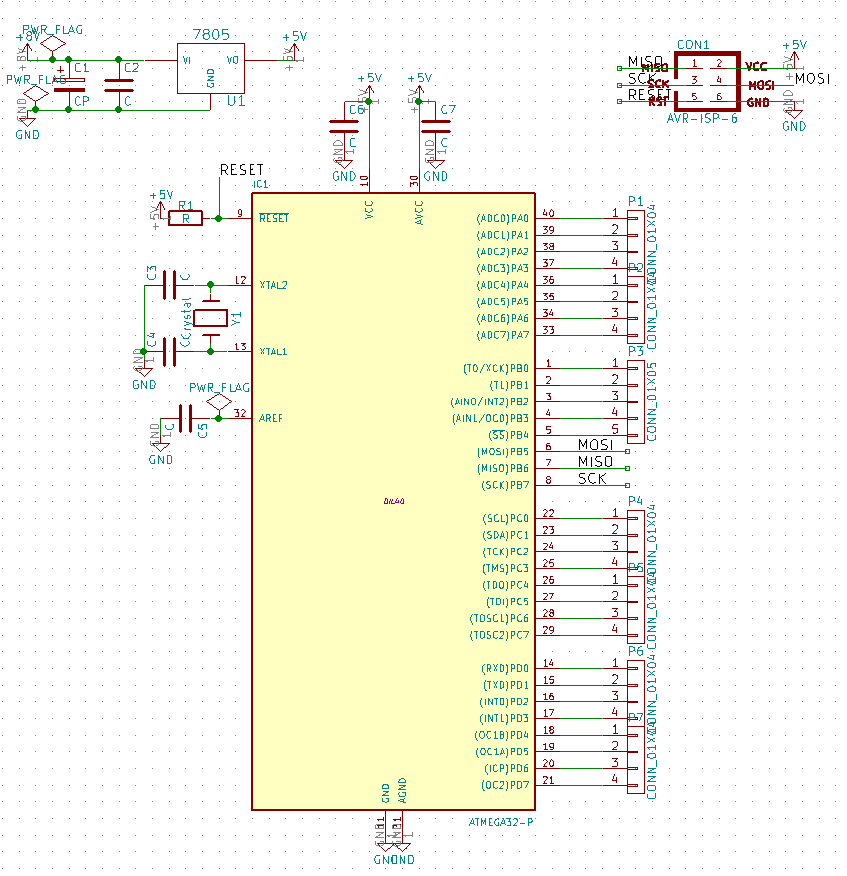Click the PWR_FLAG symbol on the AREF net
Screen dimensions: 847x876
(x=218, y=403)
